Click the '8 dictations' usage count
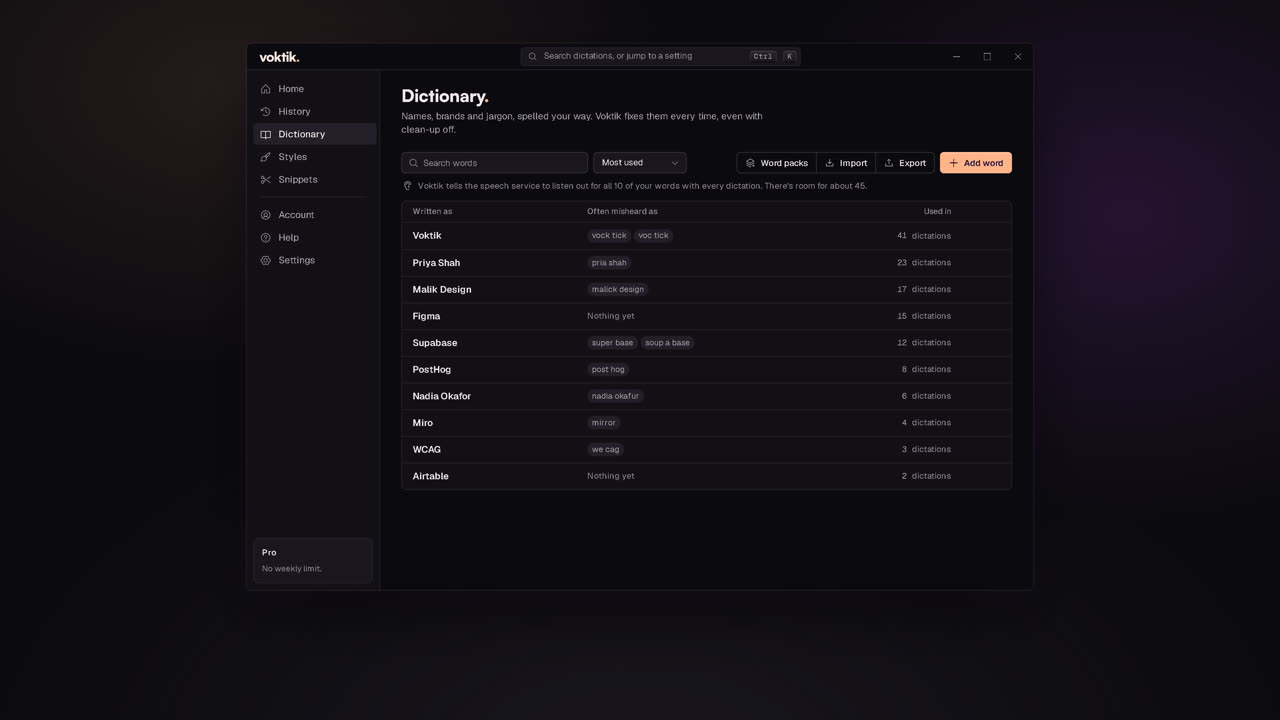The image size is (1280, 720). 926,369
